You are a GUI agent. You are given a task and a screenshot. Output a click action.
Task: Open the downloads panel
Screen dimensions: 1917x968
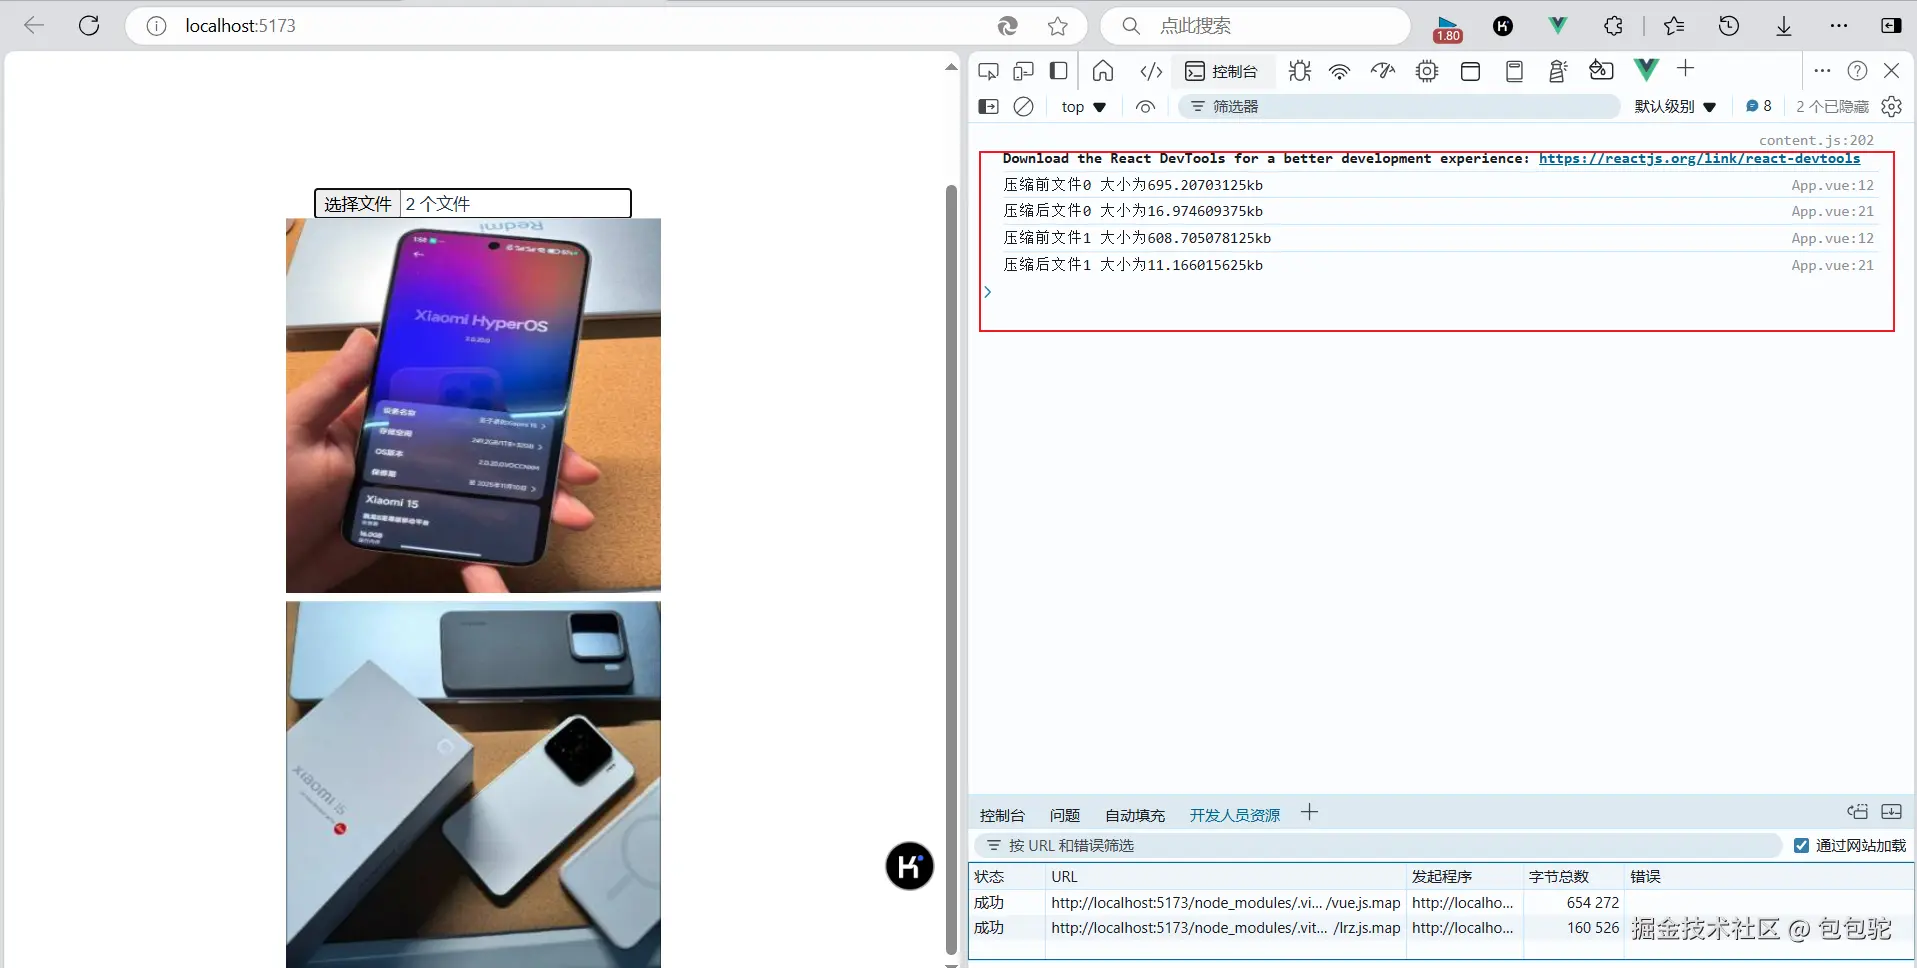click(1784, 26)
